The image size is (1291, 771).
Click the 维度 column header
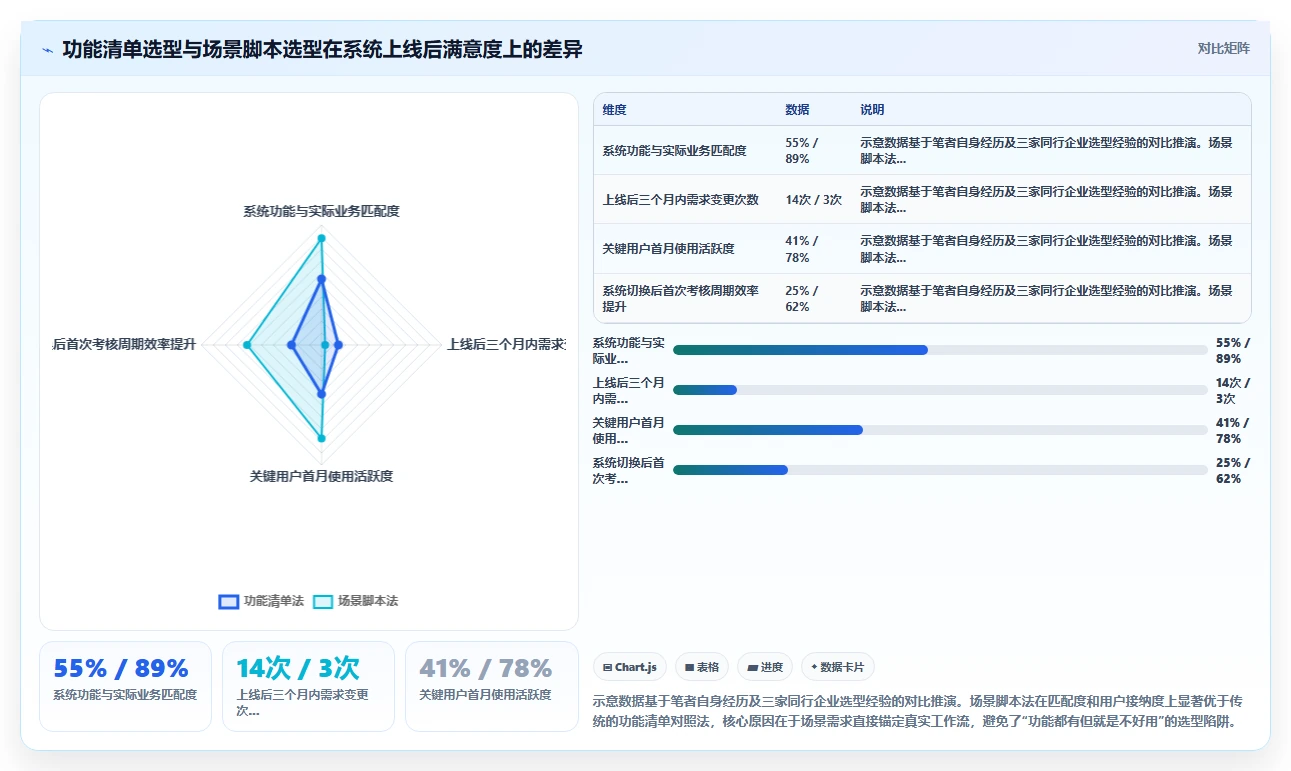(x=614, y=110)
